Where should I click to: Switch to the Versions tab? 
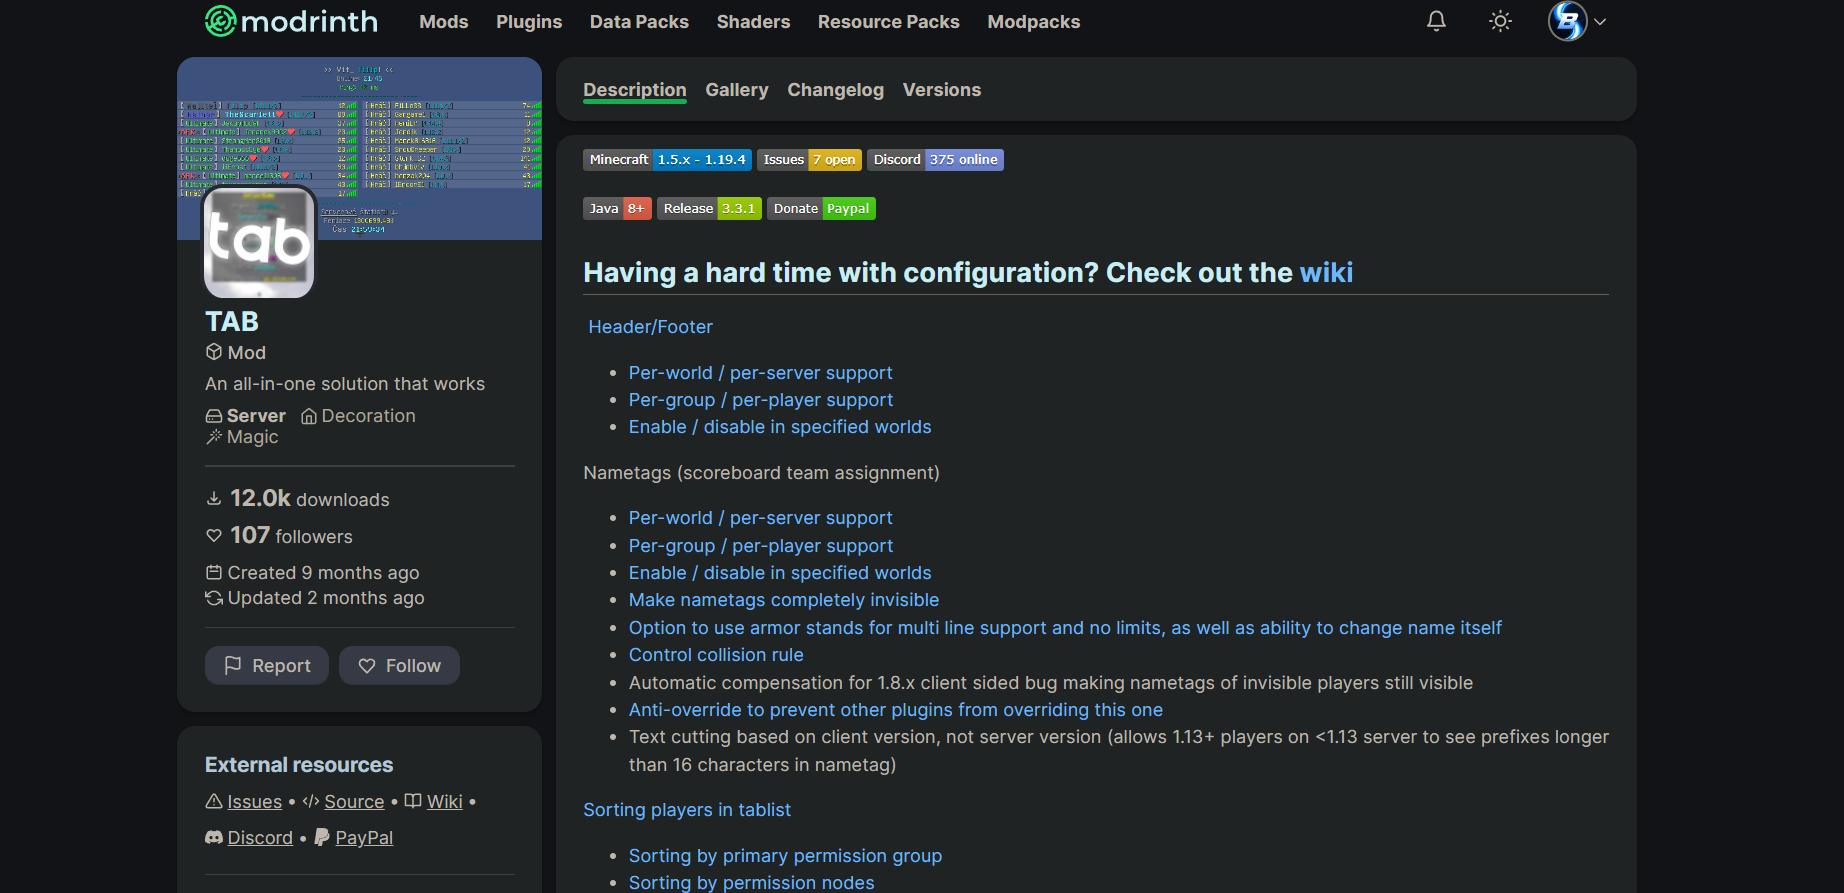tap(941, 90)
